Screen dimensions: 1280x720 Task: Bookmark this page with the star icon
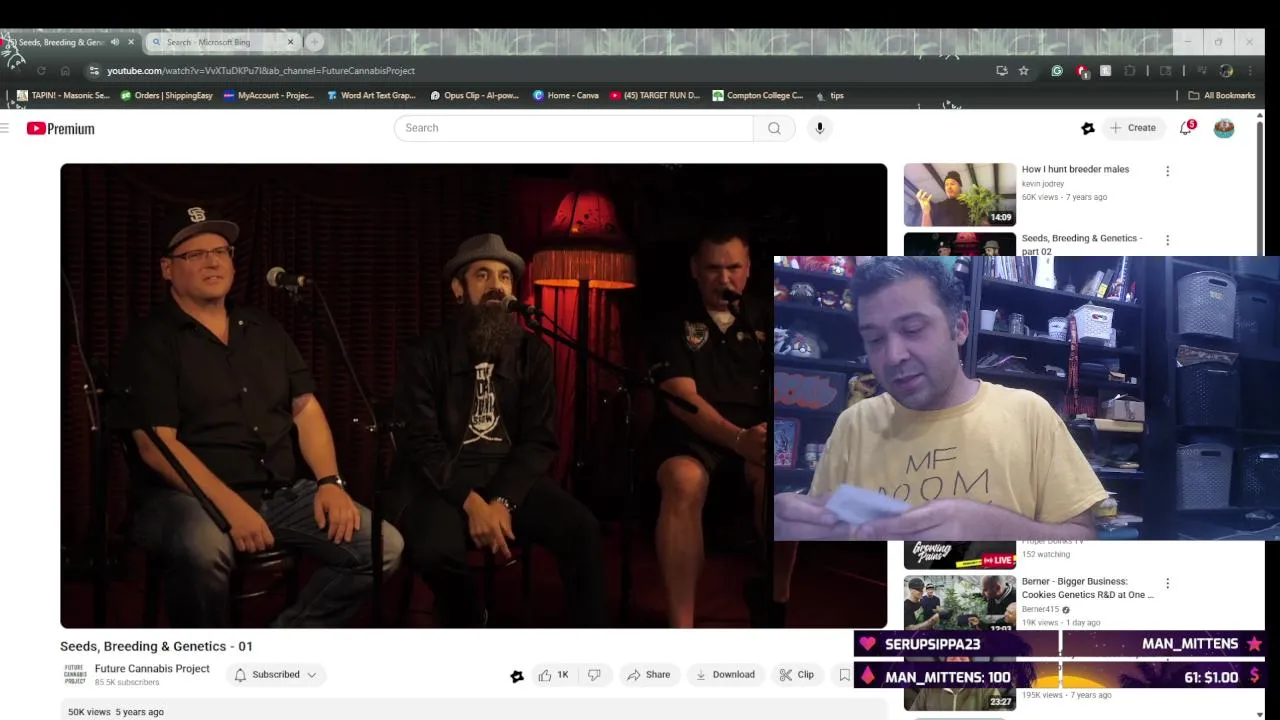[x=1024, y=71]
